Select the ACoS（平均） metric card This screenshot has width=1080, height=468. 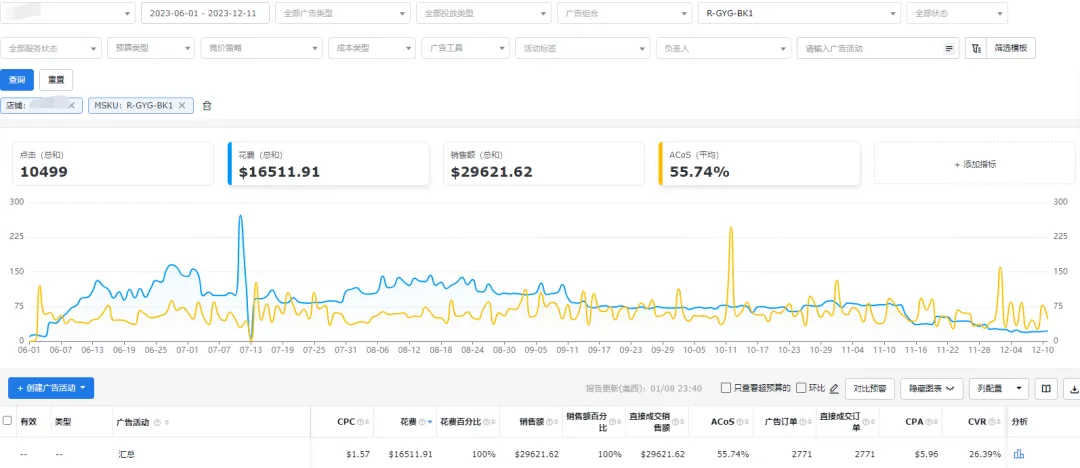759,163
